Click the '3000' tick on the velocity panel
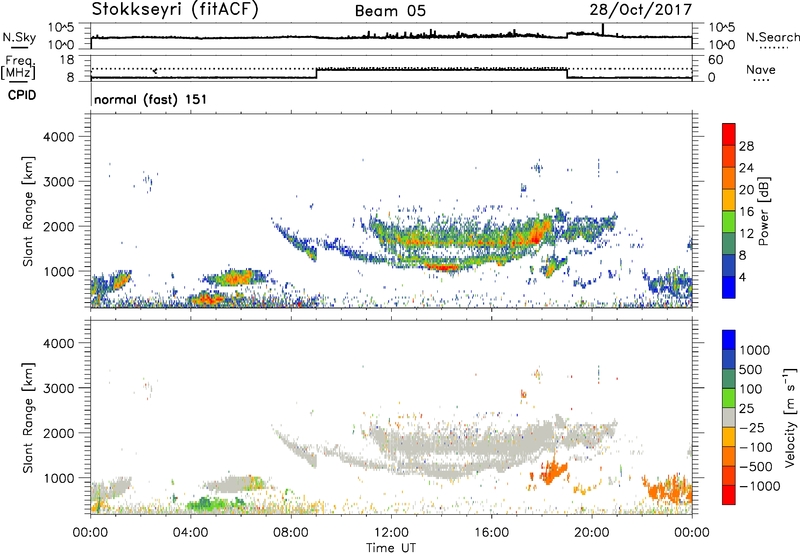The width and height of the screenshot is (800, 554). (58, 388)
